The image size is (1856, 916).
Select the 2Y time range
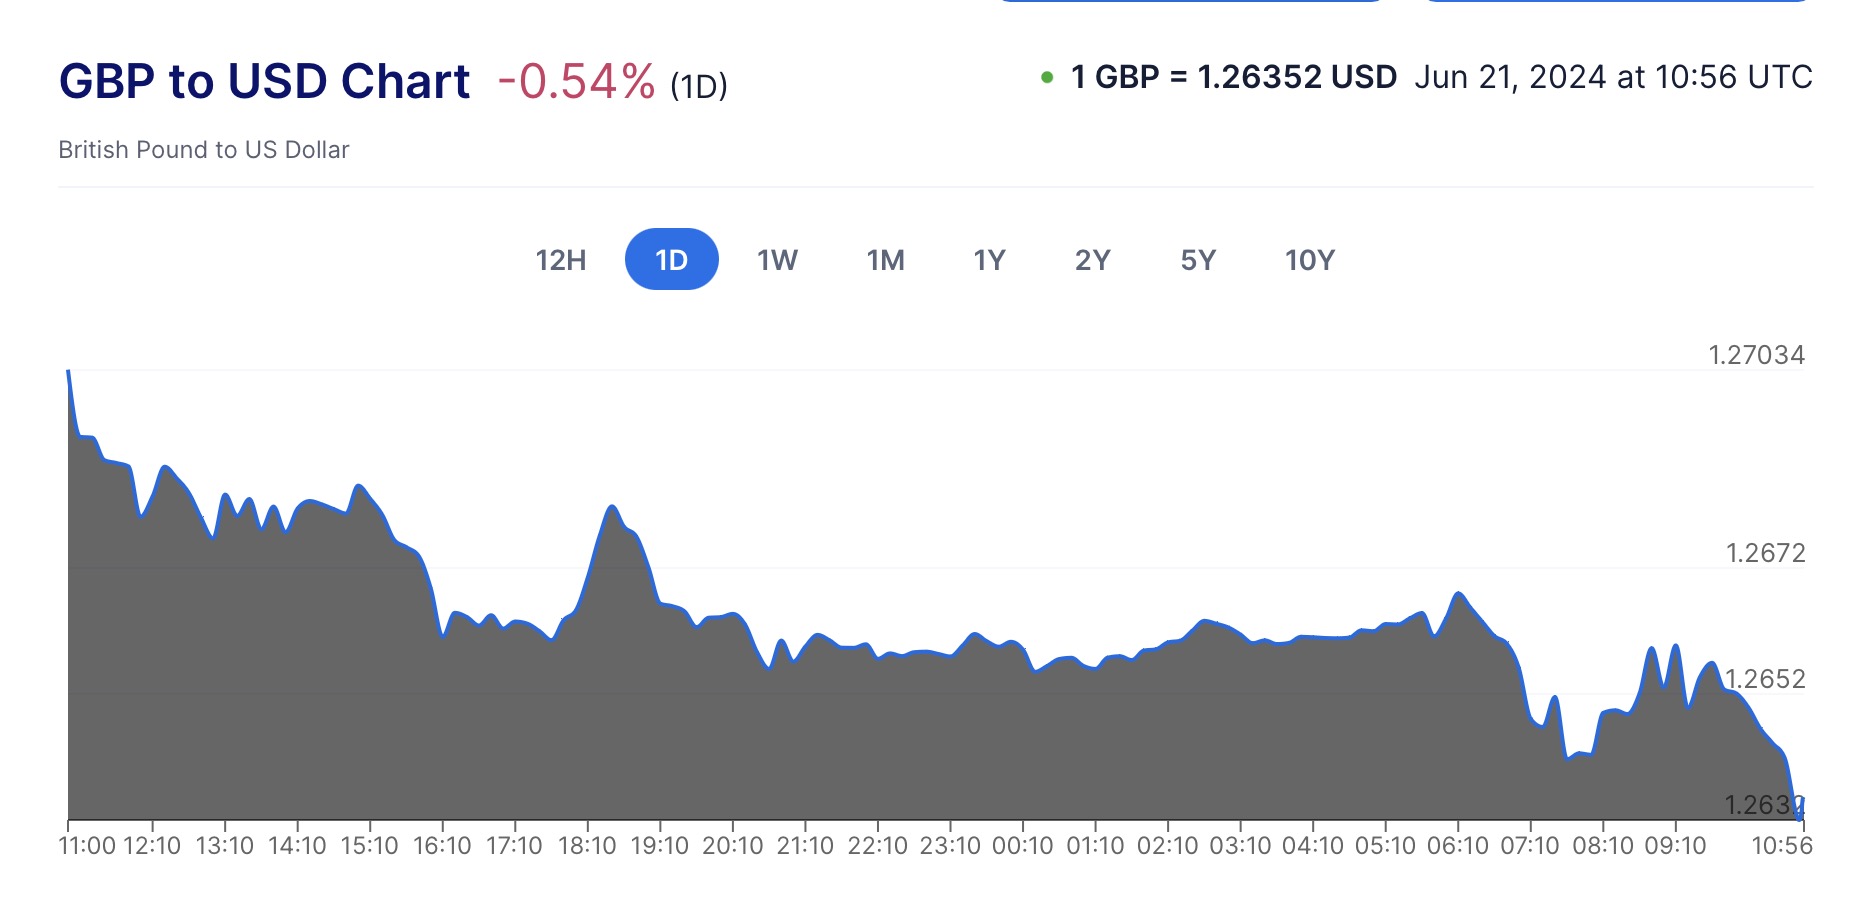click(x=1092, y=260)
